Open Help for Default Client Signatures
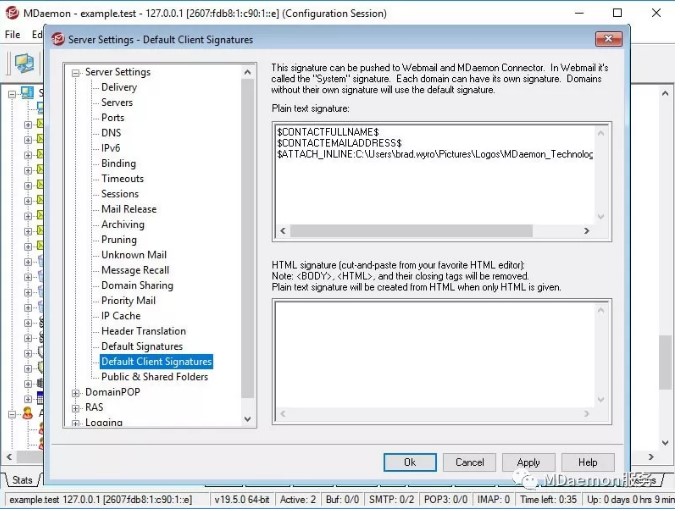Screen dimensions: 680x511 tap(588, 462)
